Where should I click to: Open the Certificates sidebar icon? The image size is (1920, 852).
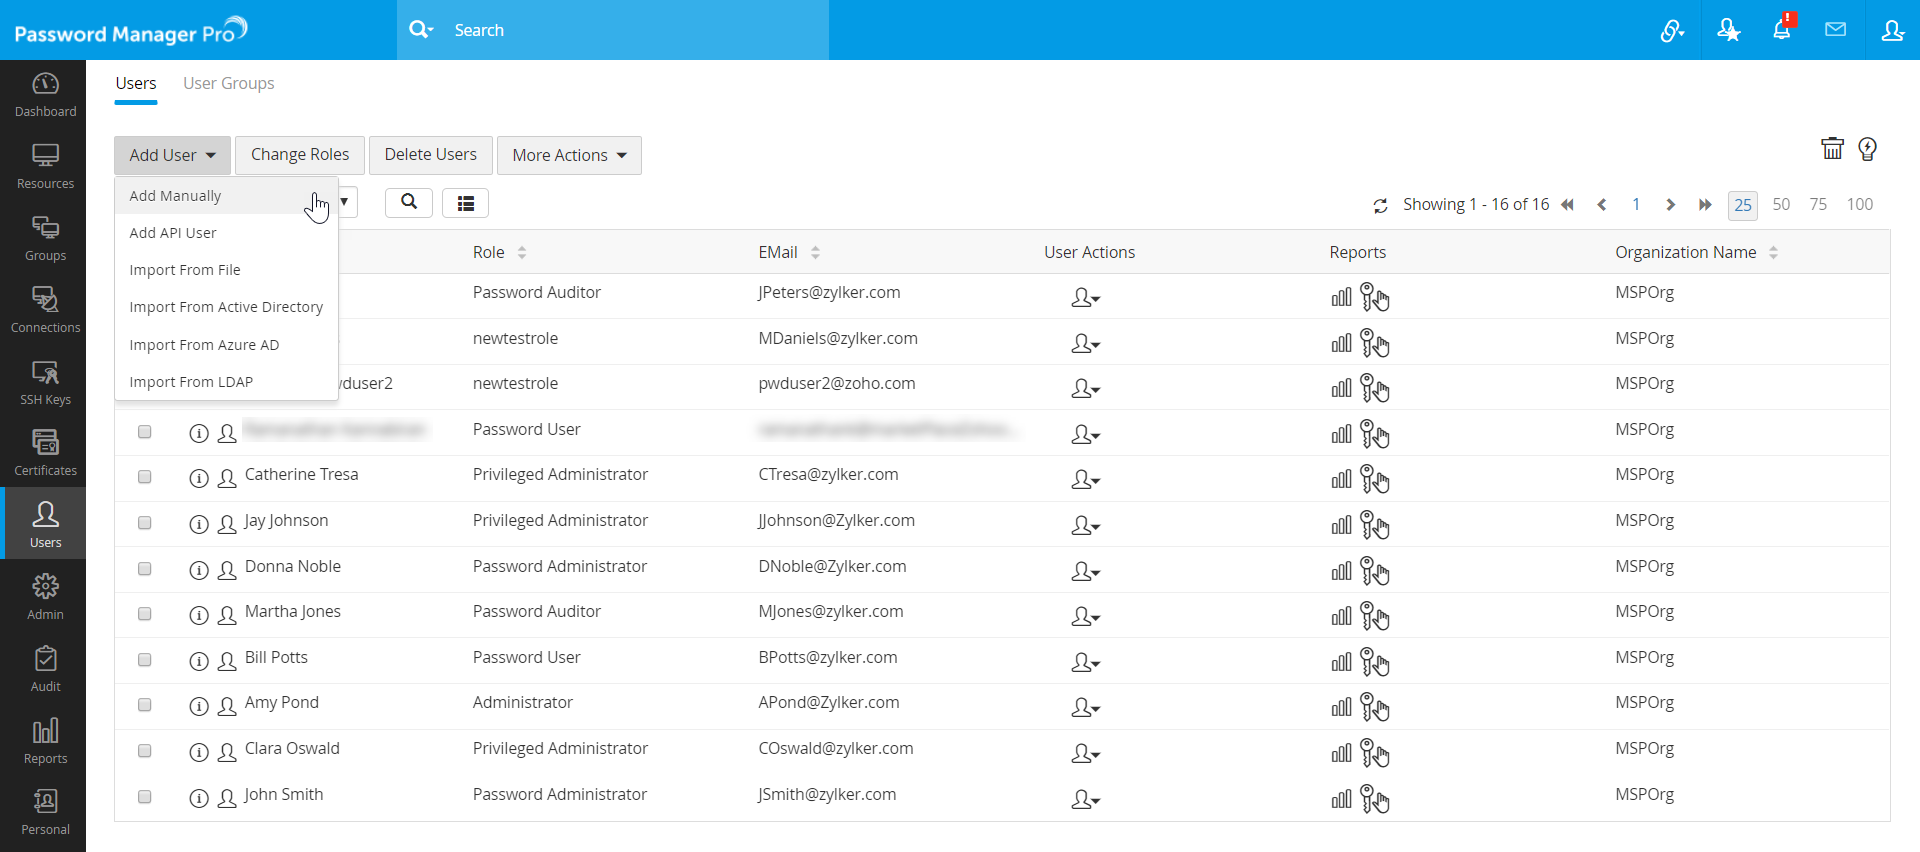(45, 453)
